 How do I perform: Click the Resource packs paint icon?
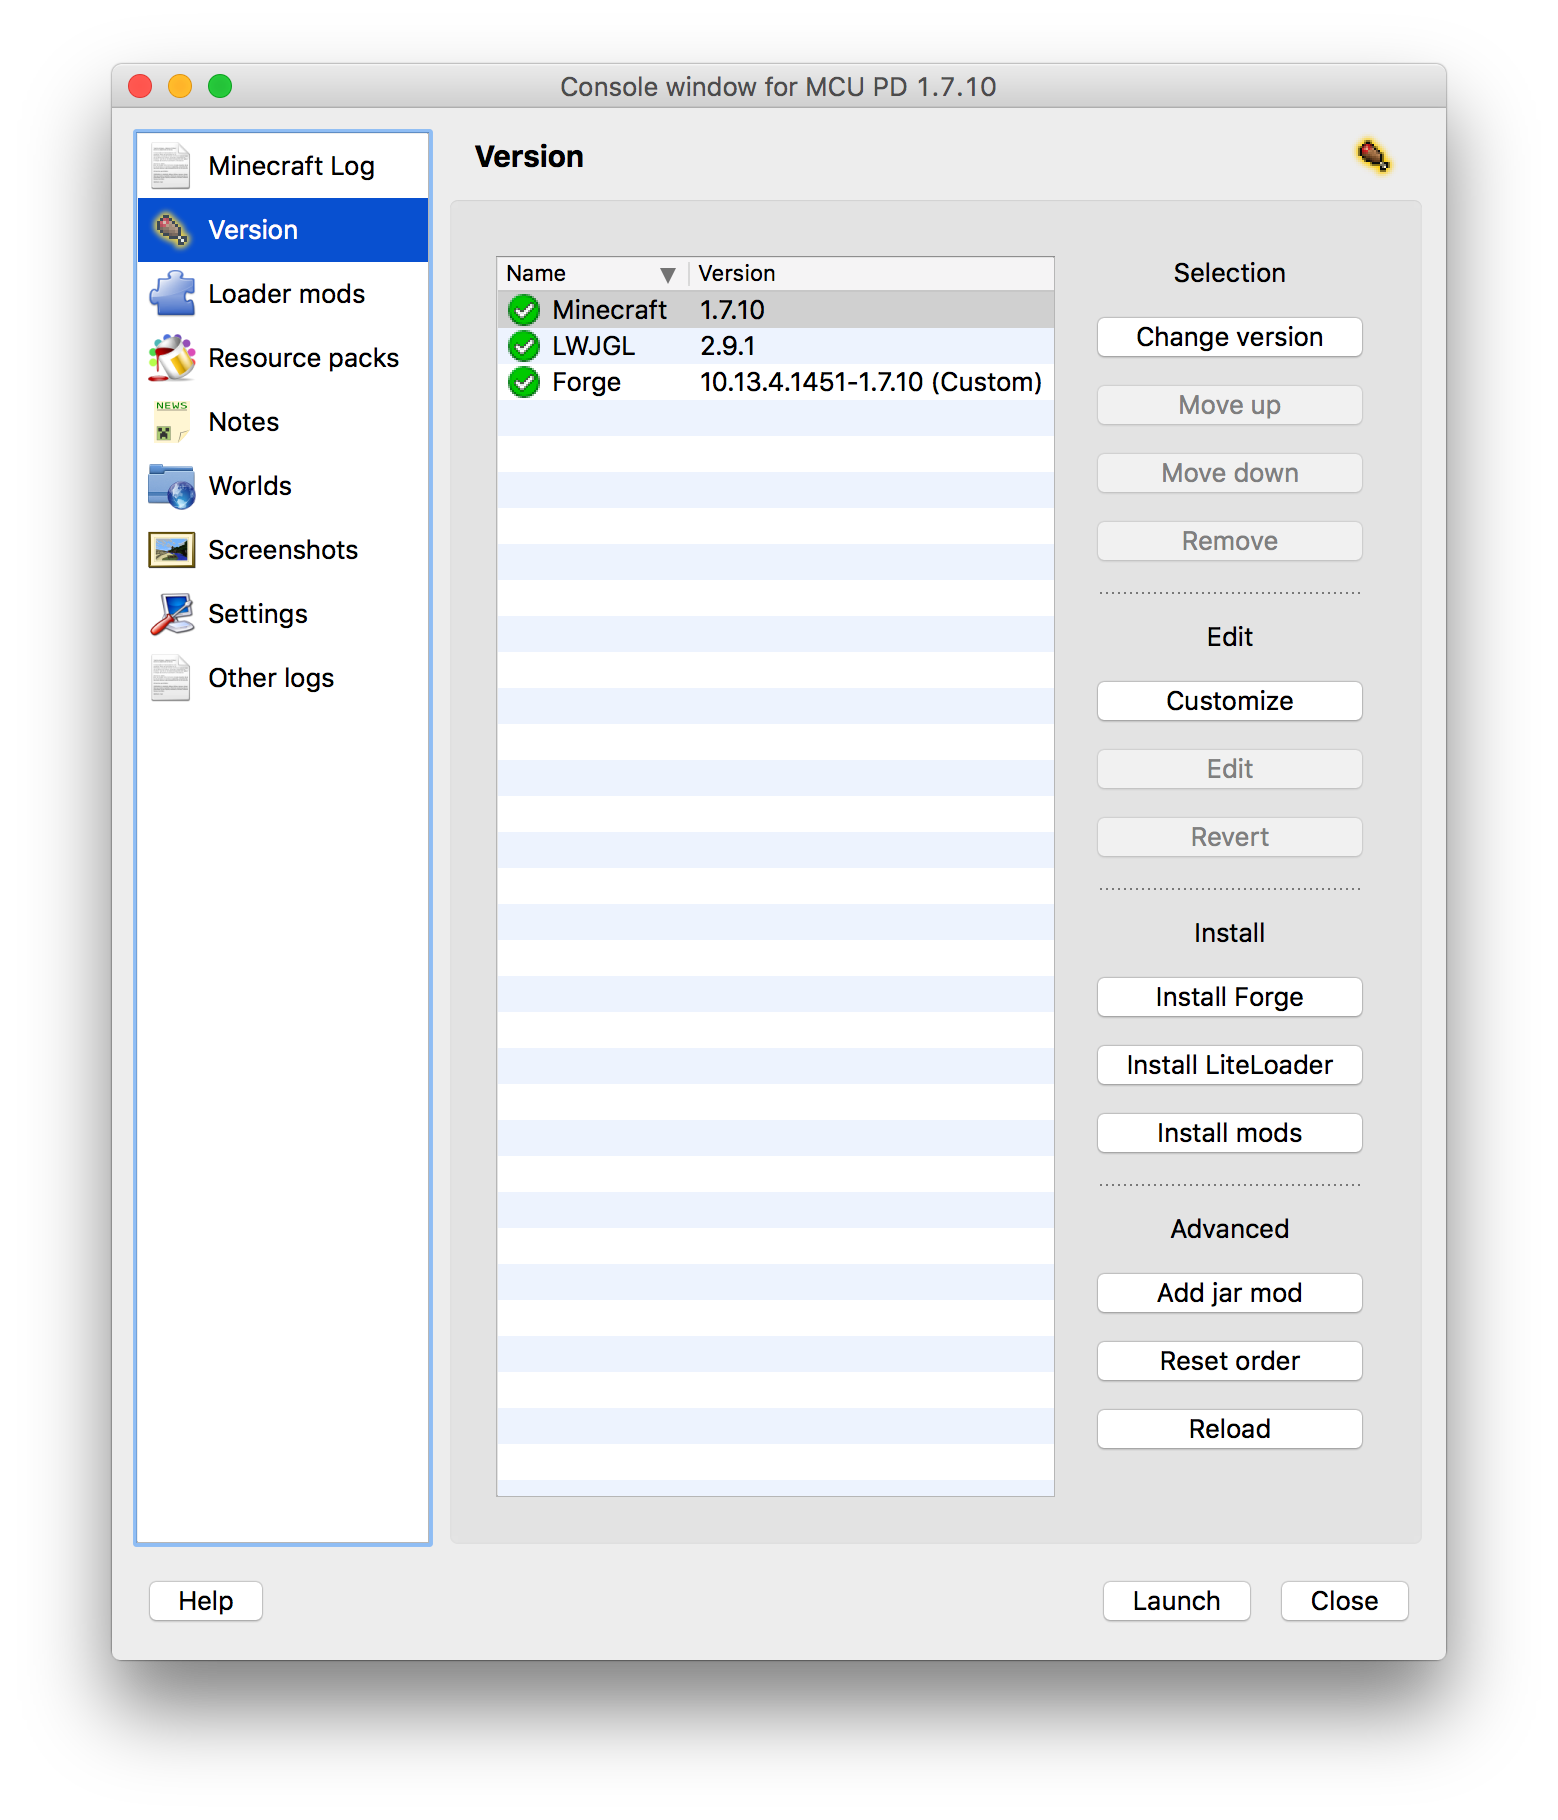(171, 358)
